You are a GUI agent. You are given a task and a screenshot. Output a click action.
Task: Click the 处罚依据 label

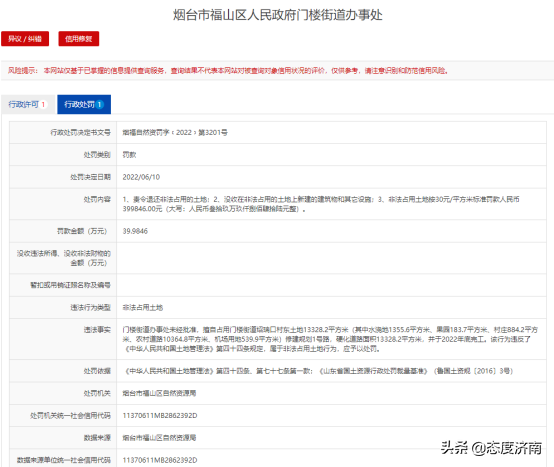(97, 371)
